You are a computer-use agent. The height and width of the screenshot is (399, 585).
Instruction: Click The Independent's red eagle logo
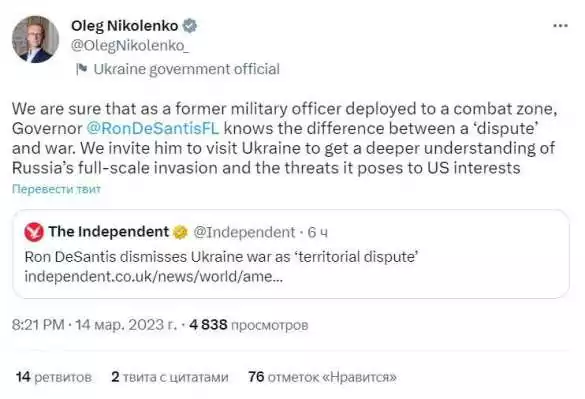34,232
